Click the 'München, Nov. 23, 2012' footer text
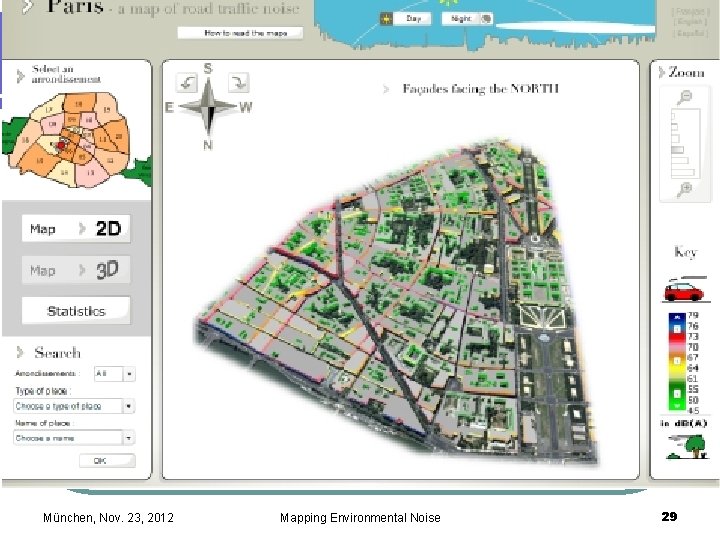The width and height of the screenshot is (720, 540). 108,518
